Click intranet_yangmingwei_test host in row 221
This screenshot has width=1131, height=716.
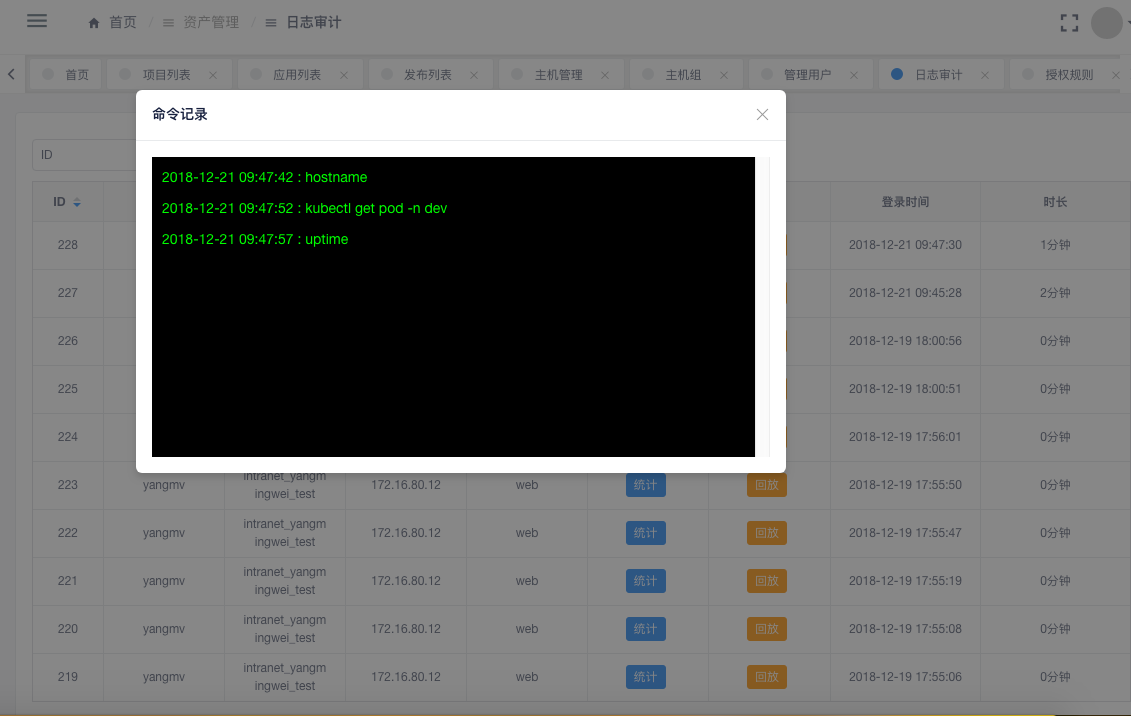tap(285, 581)
